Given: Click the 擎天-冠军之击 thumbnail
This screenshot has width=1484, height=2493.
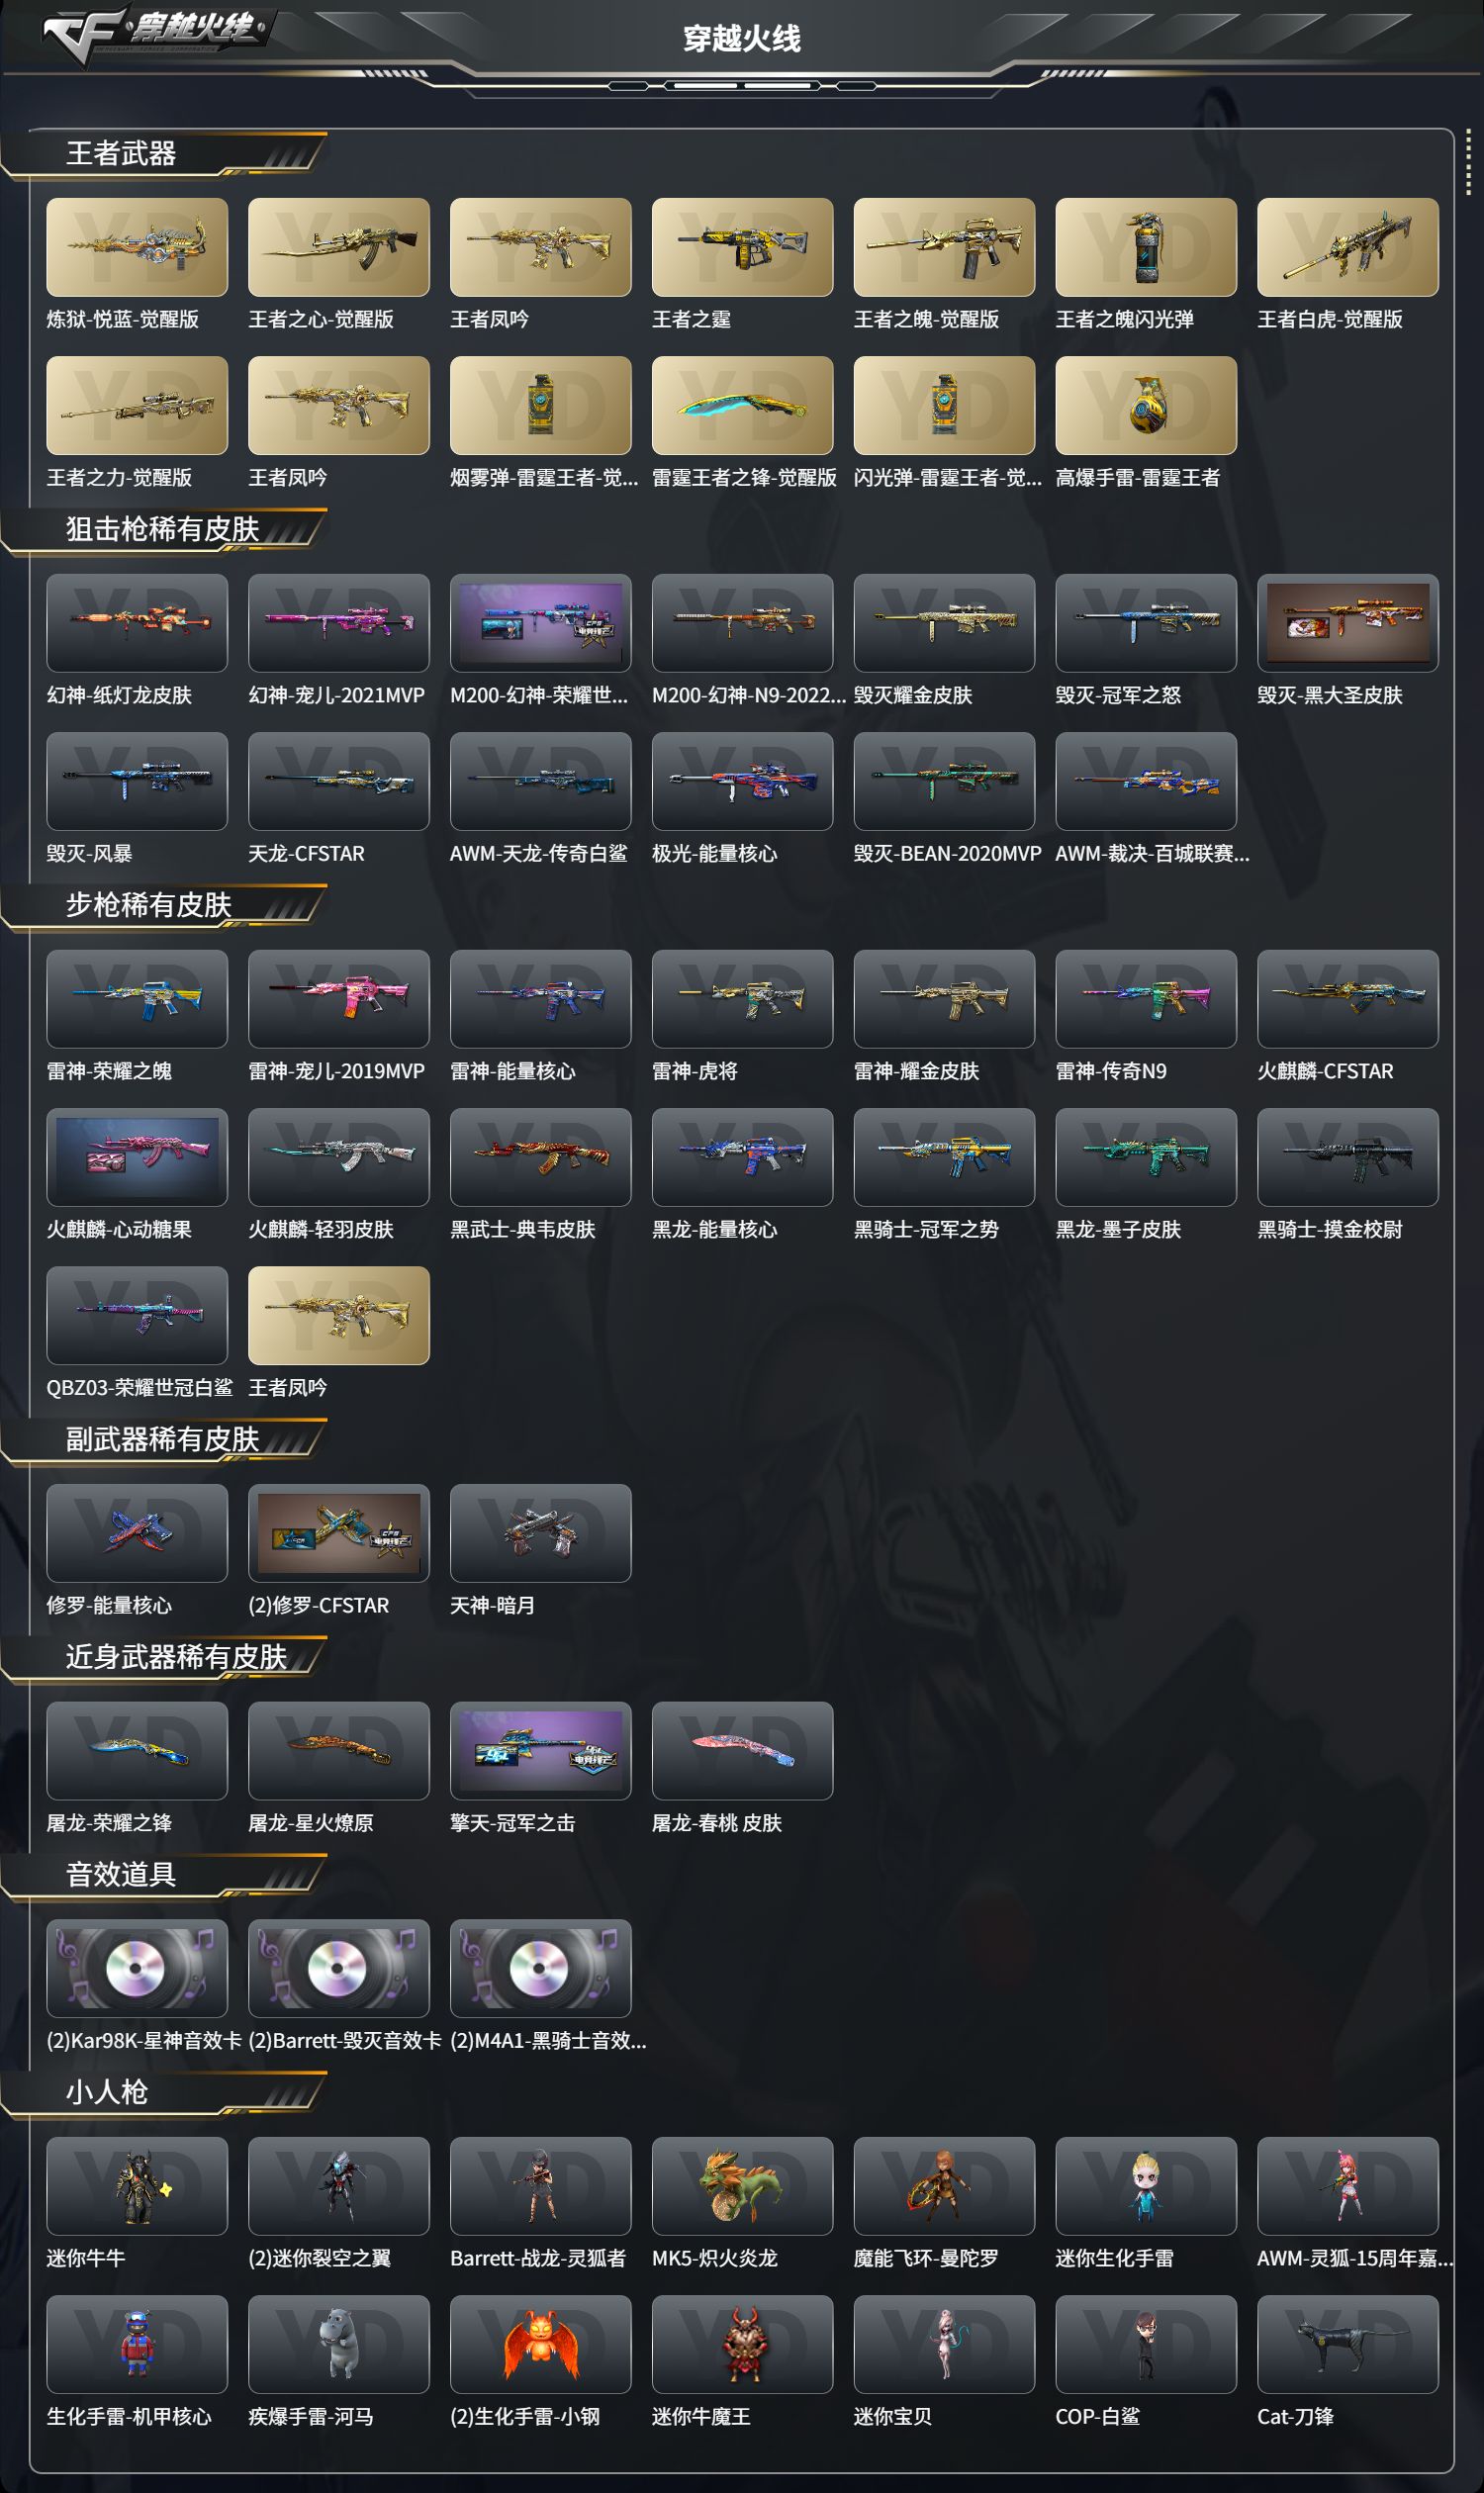Looking at the screenshot, I should (x=540, y=1751).
